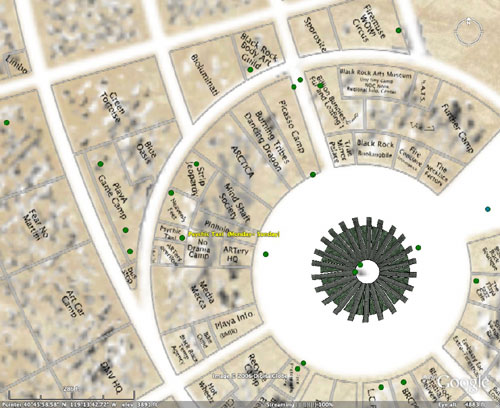The width and height of the screenshot is (500, 408).
Task: Click green placemark at Heavenly Tea camp
Action: (171, 193)
